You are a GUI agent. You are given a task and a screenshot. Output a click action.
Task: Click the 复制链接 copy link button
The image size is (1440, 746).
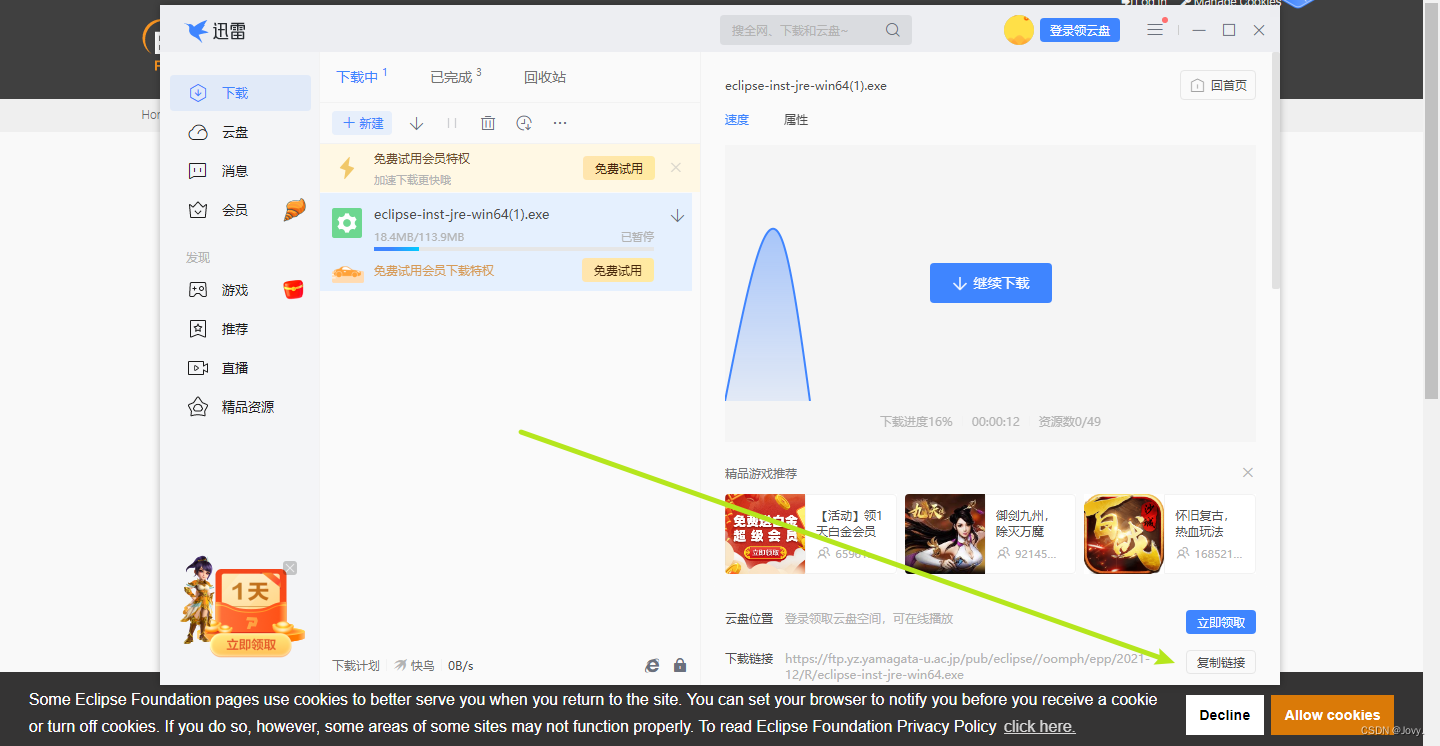click(x=1220, y=662)
